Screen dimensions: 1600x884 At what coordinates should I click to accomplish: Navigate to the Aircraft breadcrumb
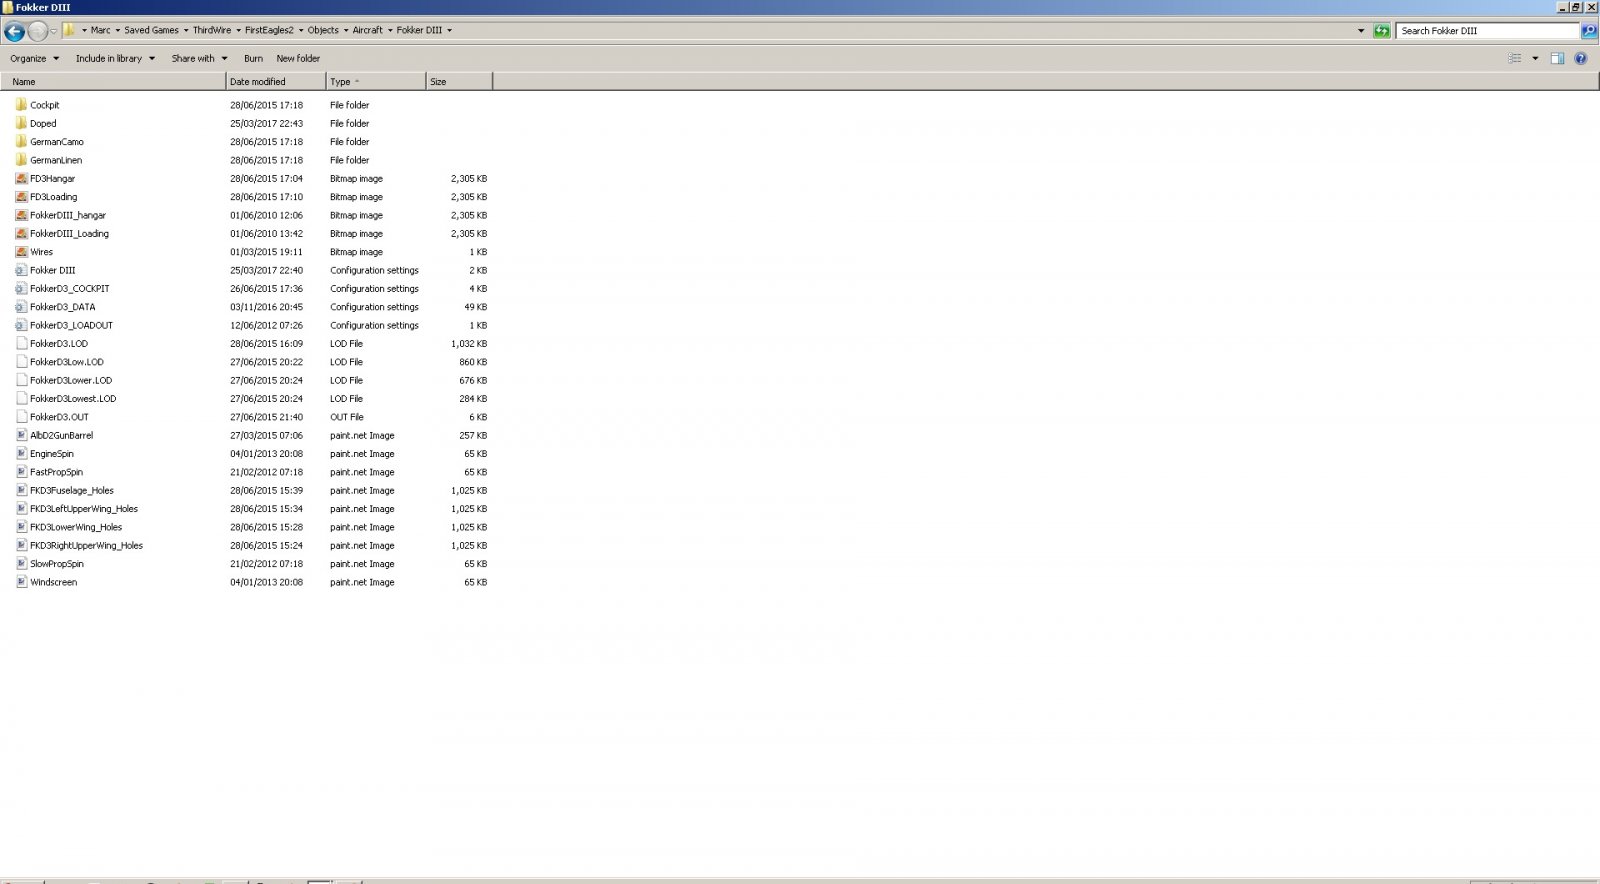[x=367, y=31]
